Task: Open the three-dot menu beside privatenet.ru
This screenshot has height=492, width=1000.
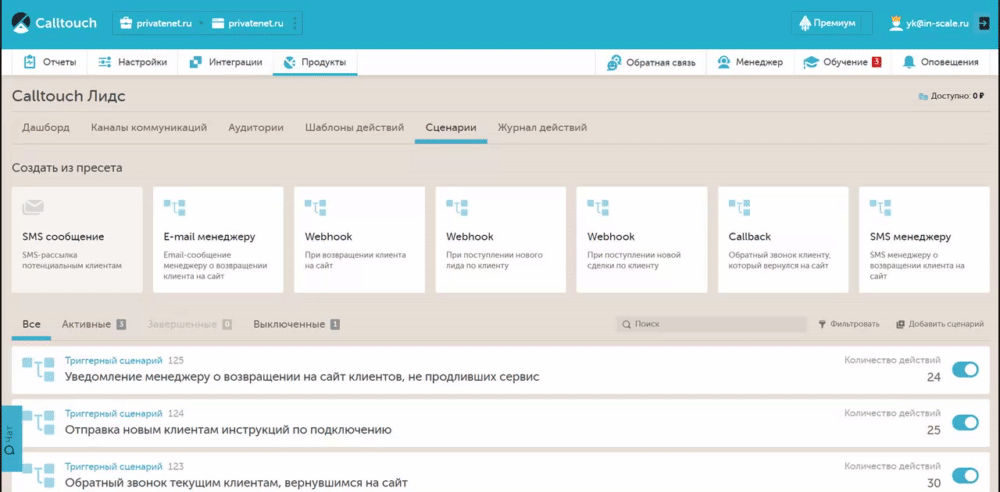Action: (294, 24)
